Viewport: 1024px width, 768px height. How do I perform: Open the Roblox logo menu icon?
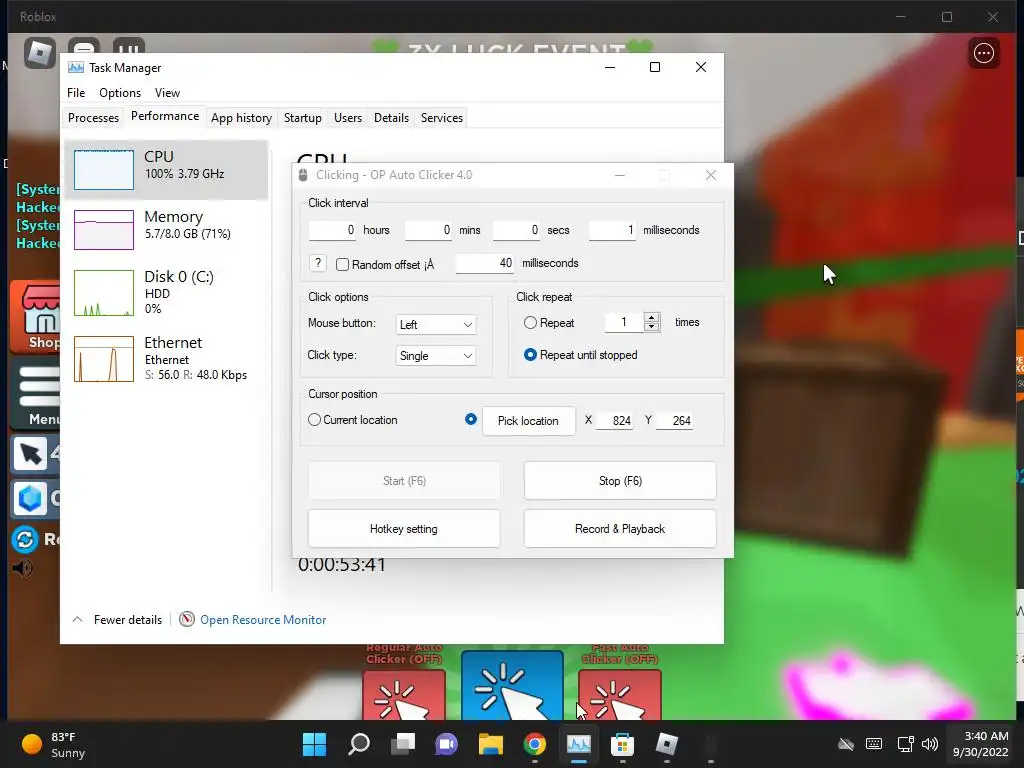(x=40, y=53)
